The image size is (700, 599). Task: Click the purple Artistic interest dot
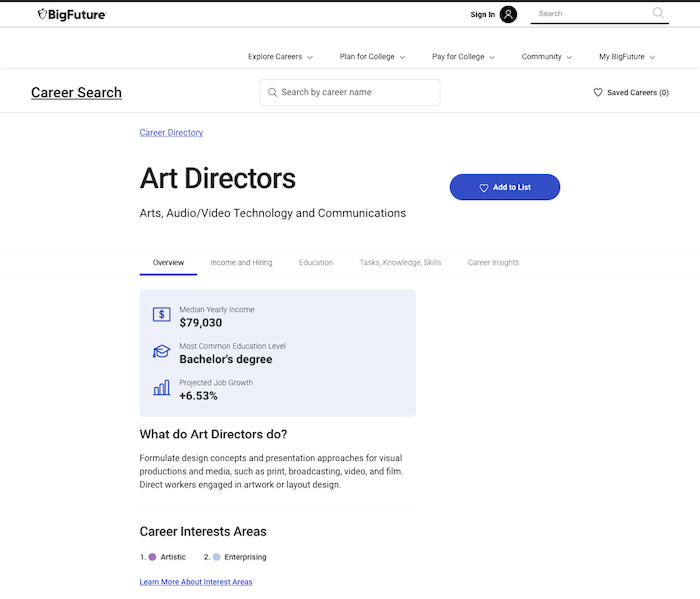(152, 557)
